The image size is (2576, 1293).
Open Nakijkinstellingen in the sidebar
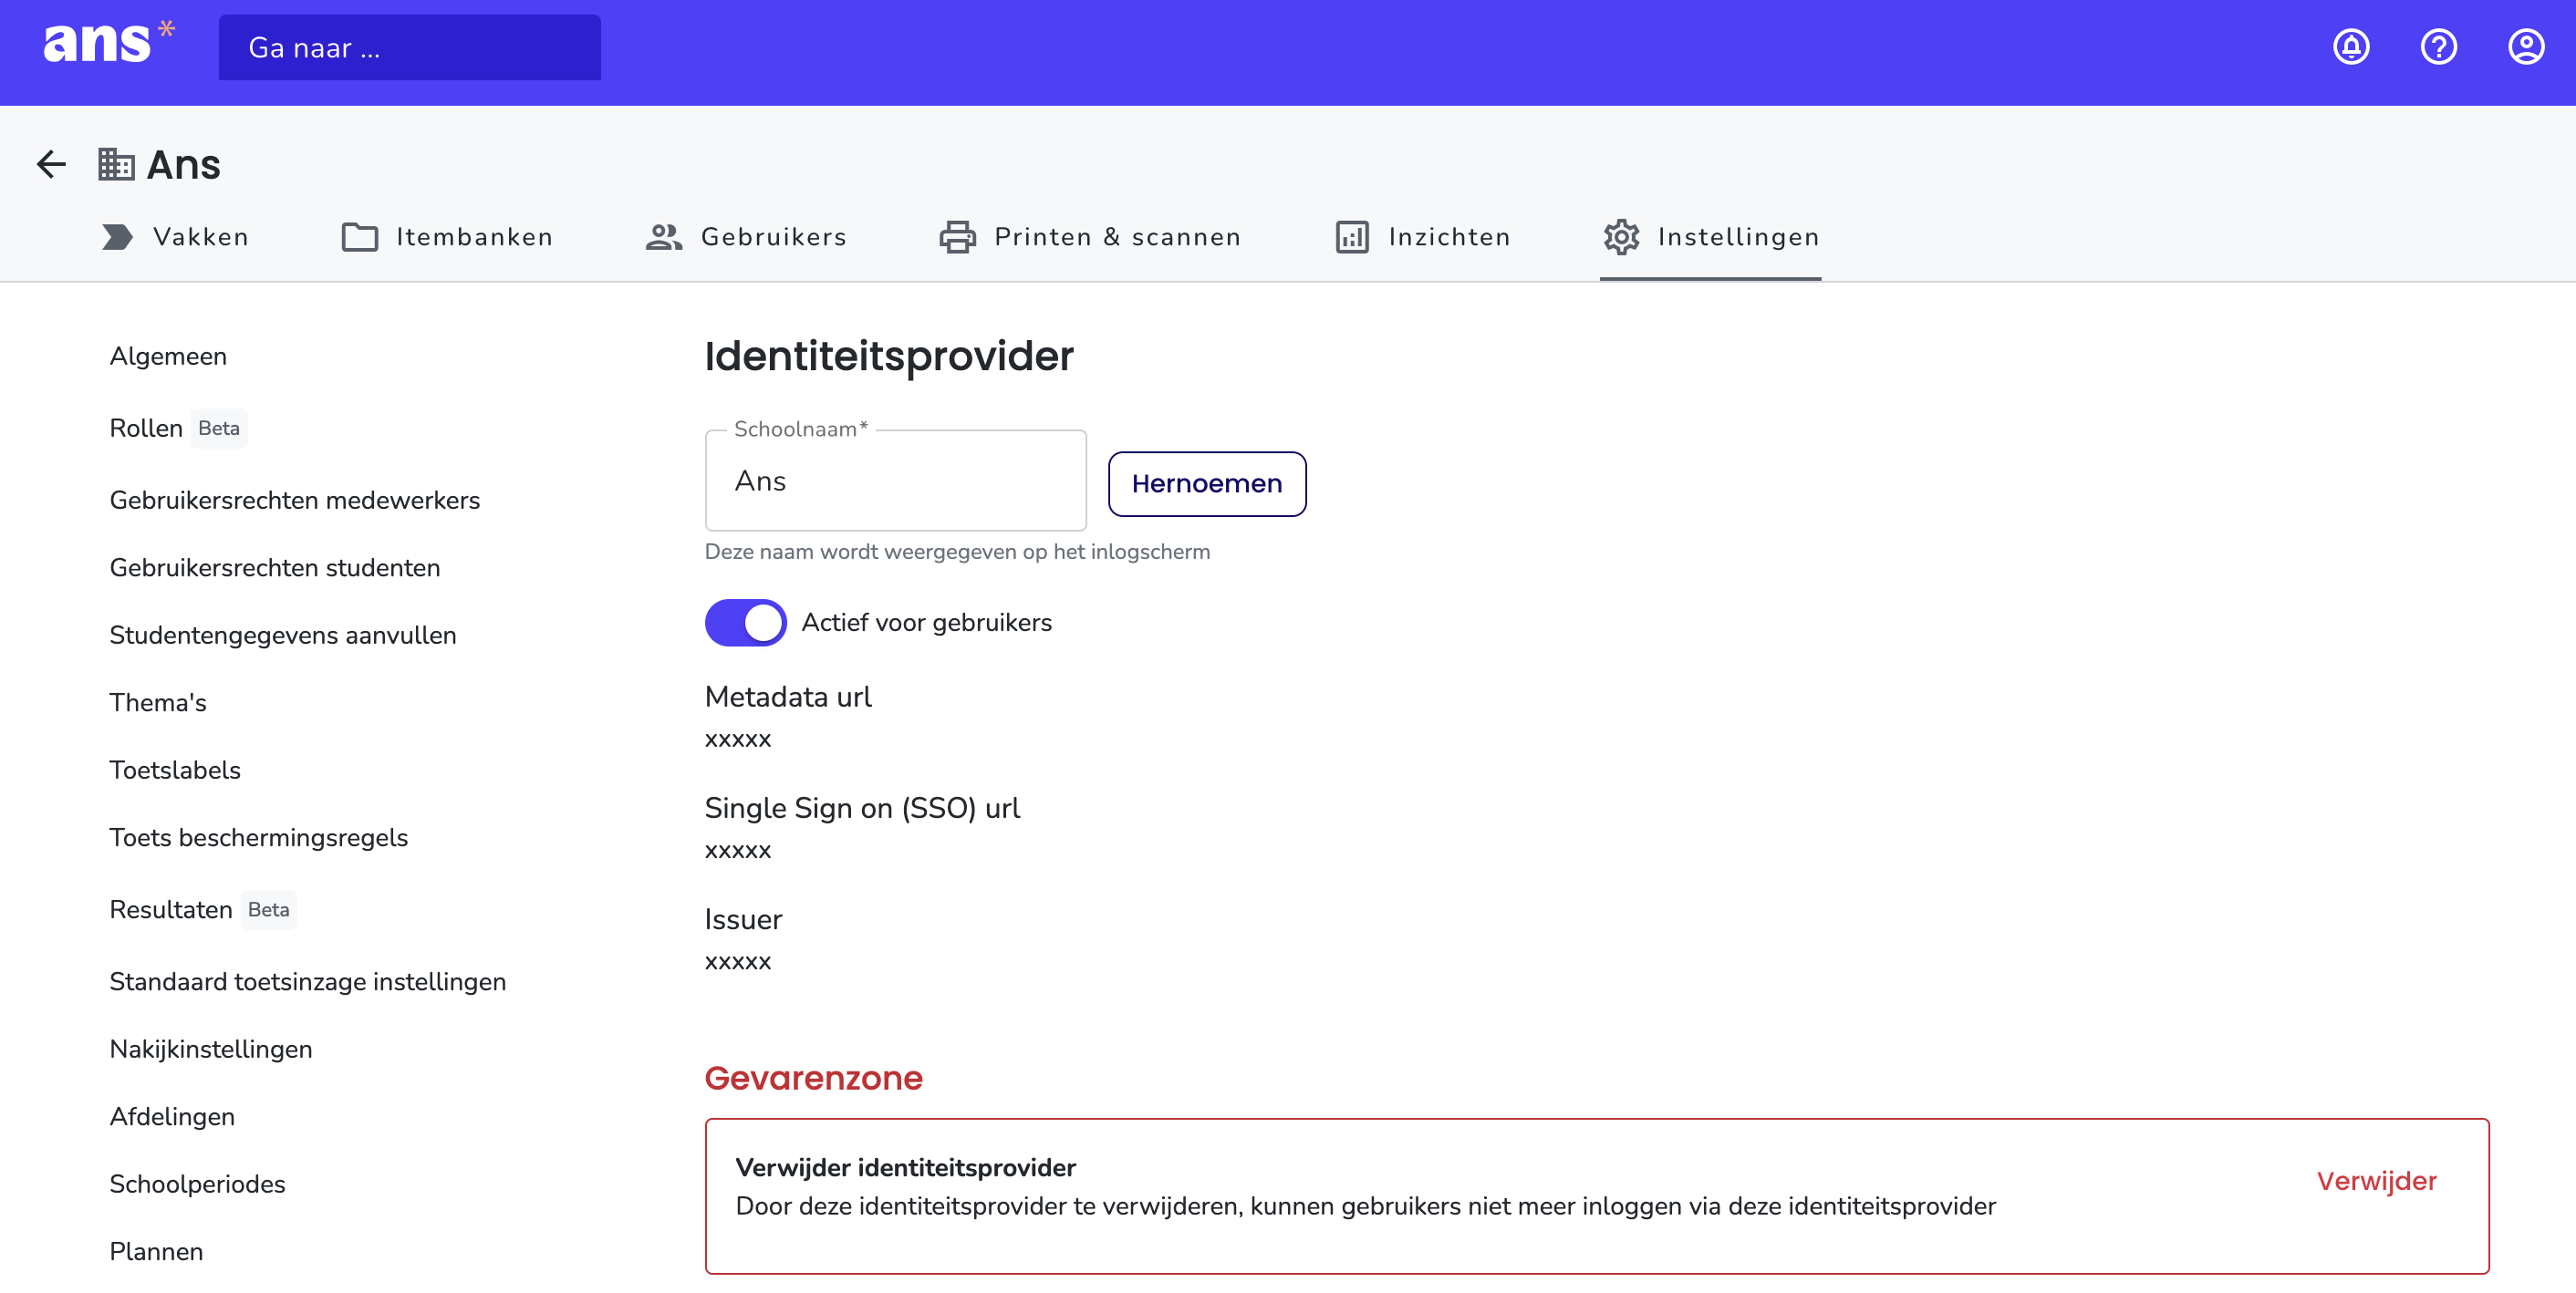point(211,1049)
